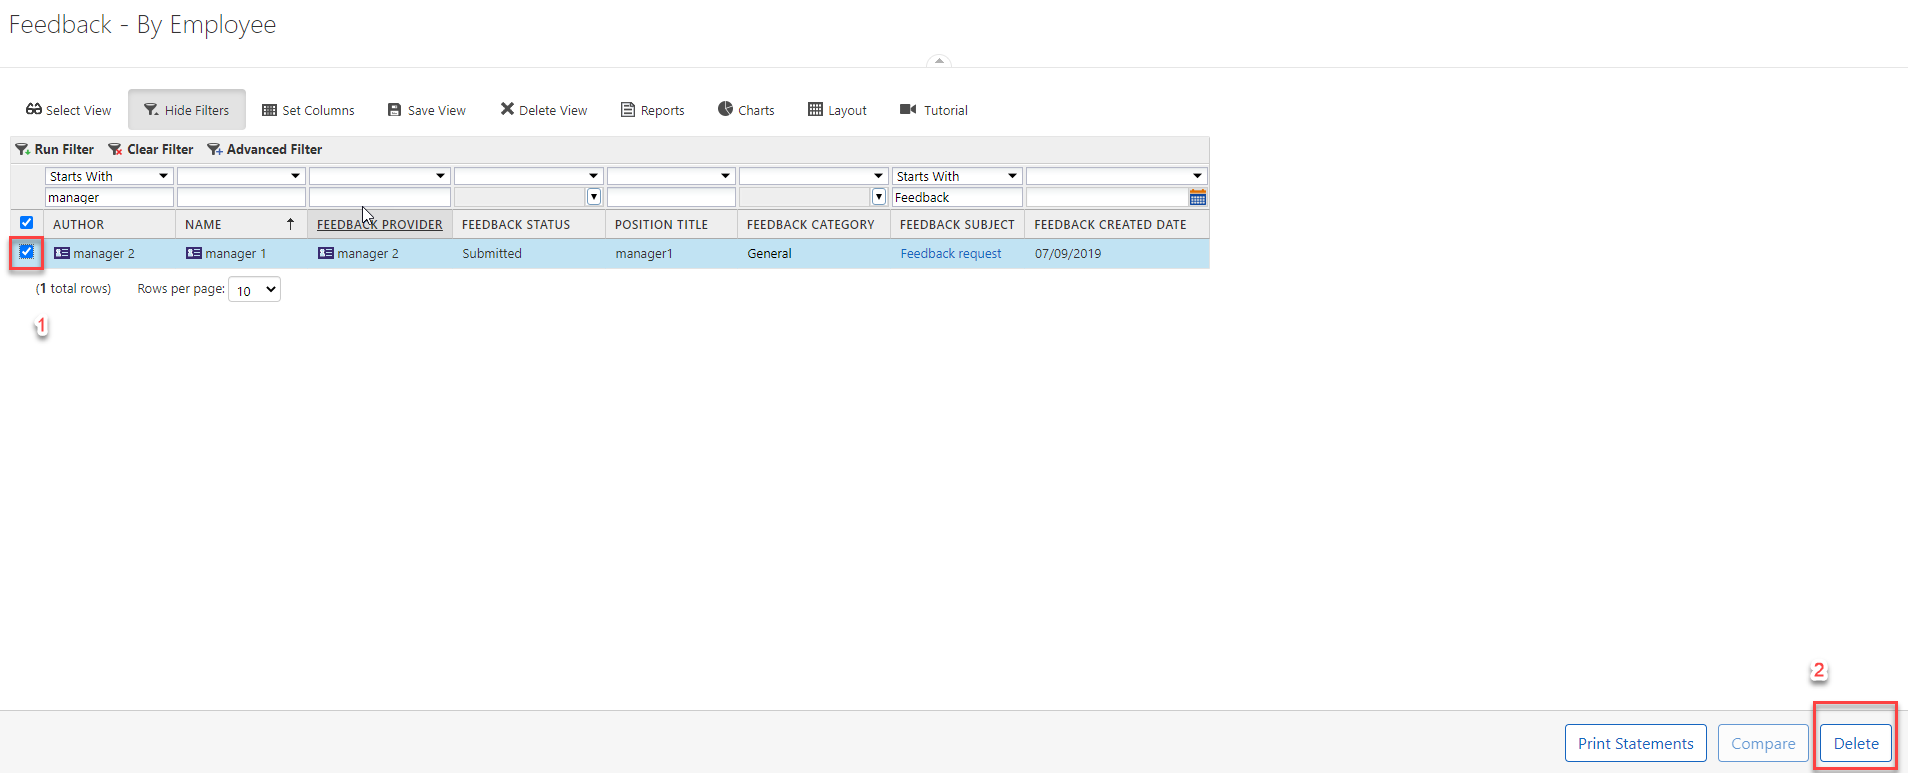
Task: Uncheck the manager 2 row checkbox
Action: click(x=27, y=252)
